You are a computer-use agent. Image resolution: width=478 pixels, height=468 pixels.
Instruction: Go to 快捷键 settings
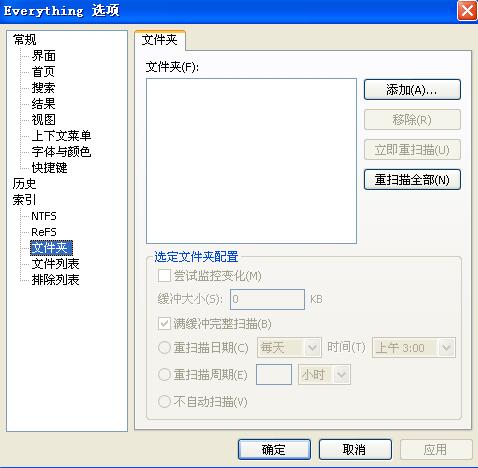(49, 168)
